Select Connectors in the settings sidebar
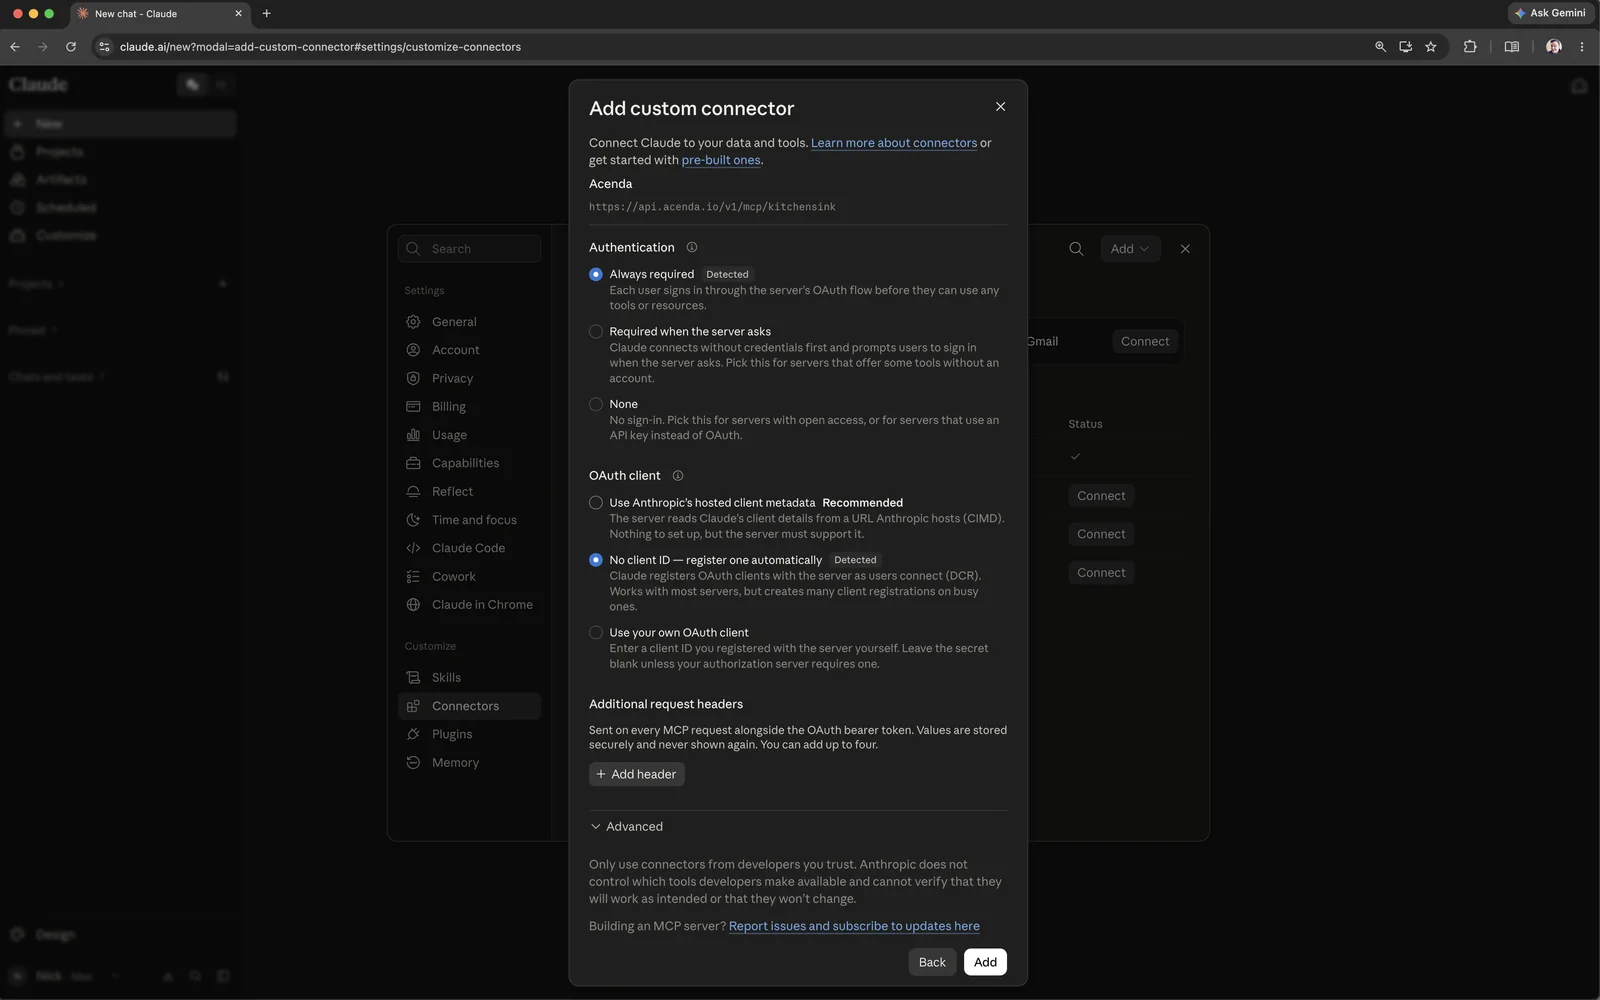The image size is (1600, 1000). coord(469,706)
